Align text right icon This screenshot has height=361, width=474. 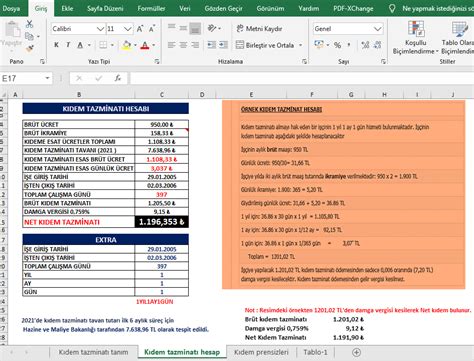[195, 45]
